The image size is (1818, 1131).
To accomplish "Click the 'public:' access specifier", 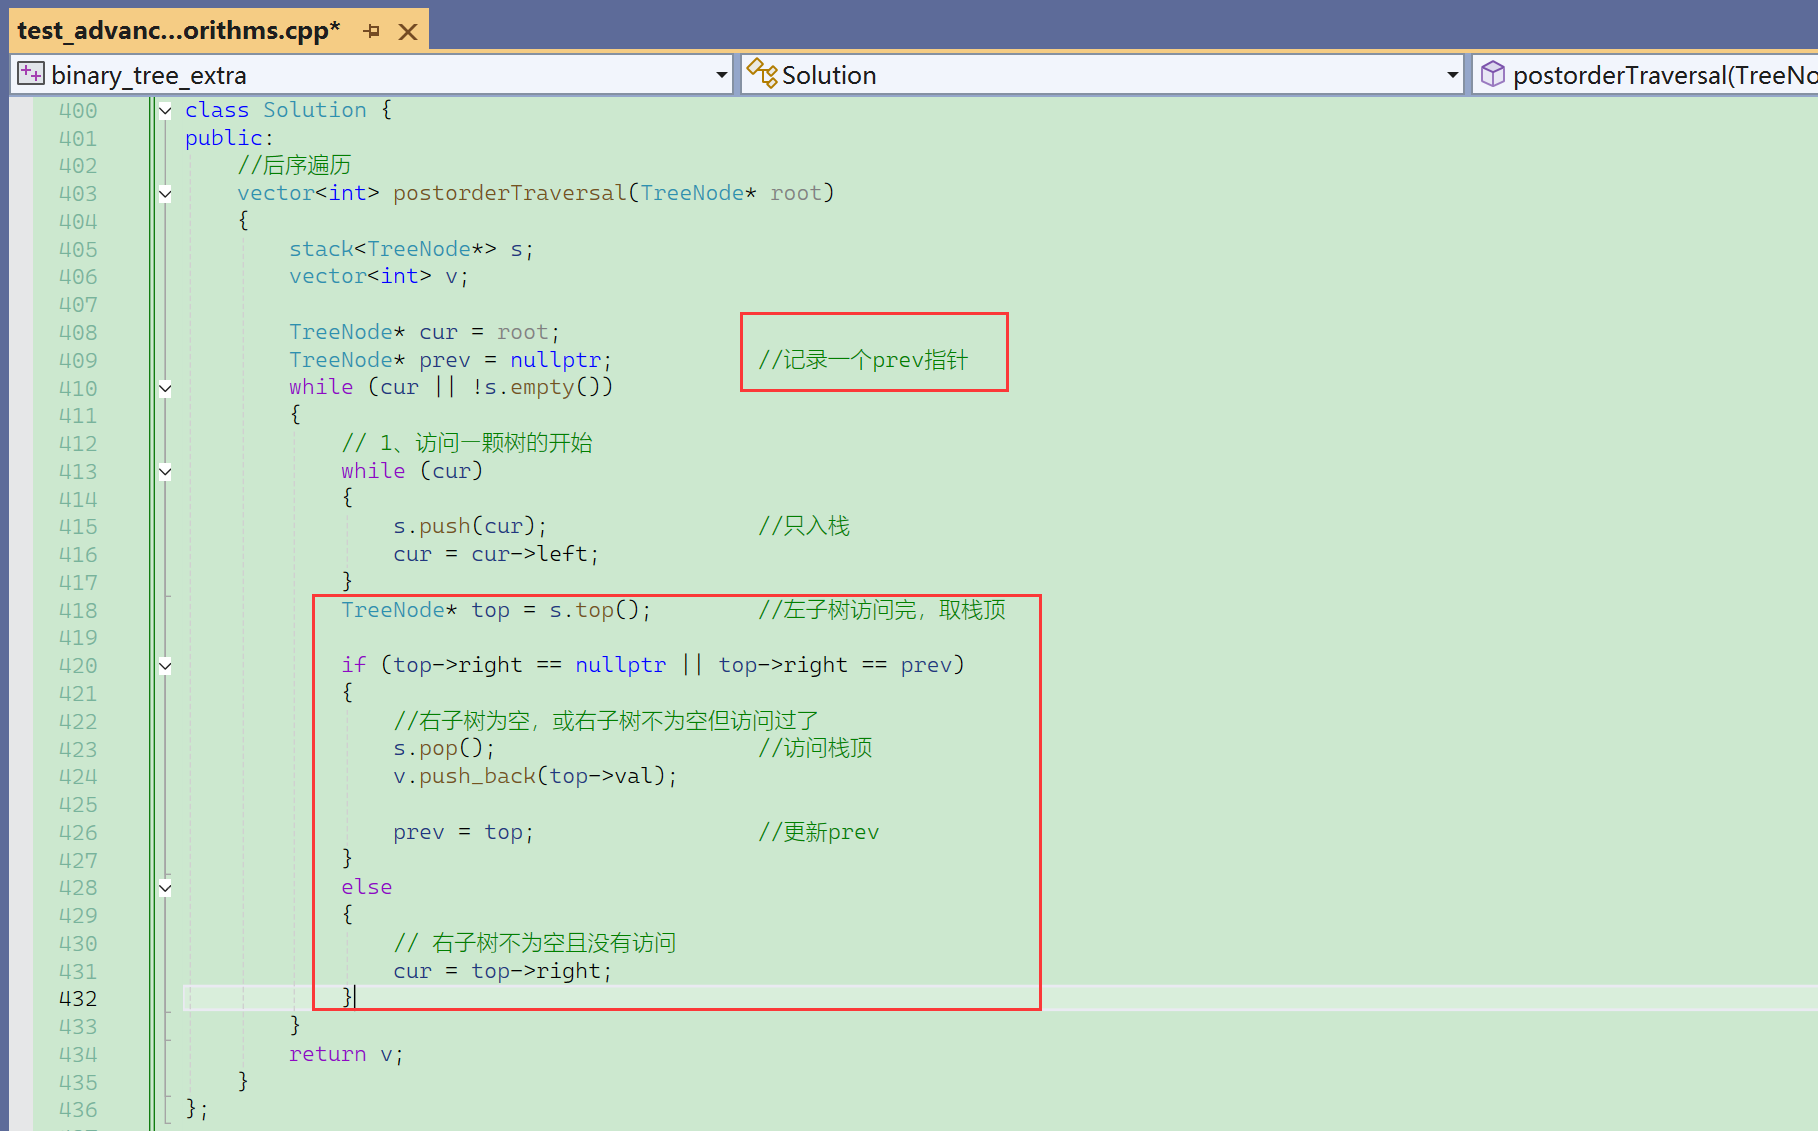I will pyautogui.click(x=229, y=138).
